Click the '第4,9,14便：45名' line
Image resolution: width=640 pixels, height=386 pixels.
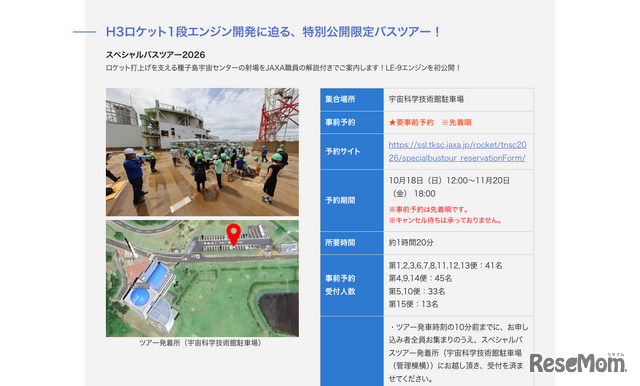[420, 279]
